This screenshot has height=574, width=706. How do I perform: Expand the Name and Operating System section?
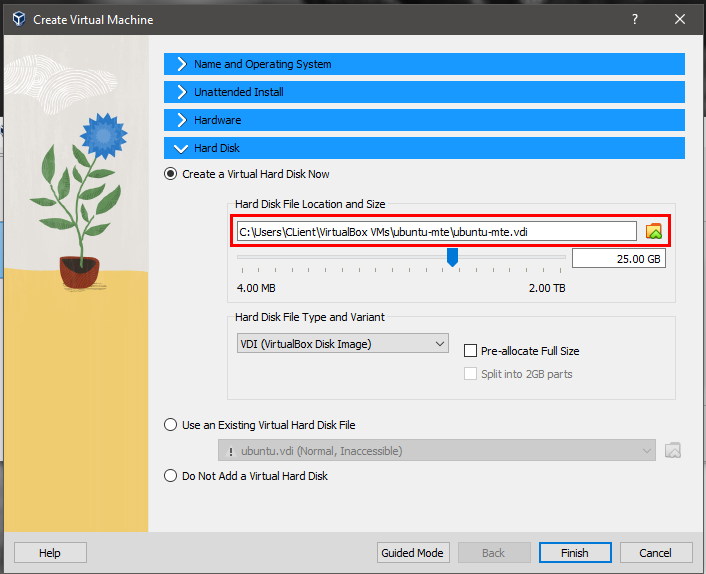pos(424,64)
